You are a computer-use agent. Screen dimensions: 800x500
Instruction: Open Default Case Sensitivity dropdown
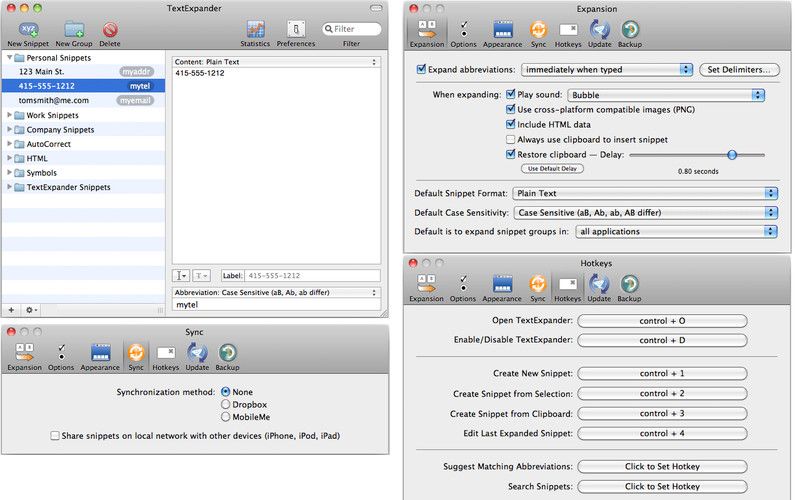click(x=645, y=213)
